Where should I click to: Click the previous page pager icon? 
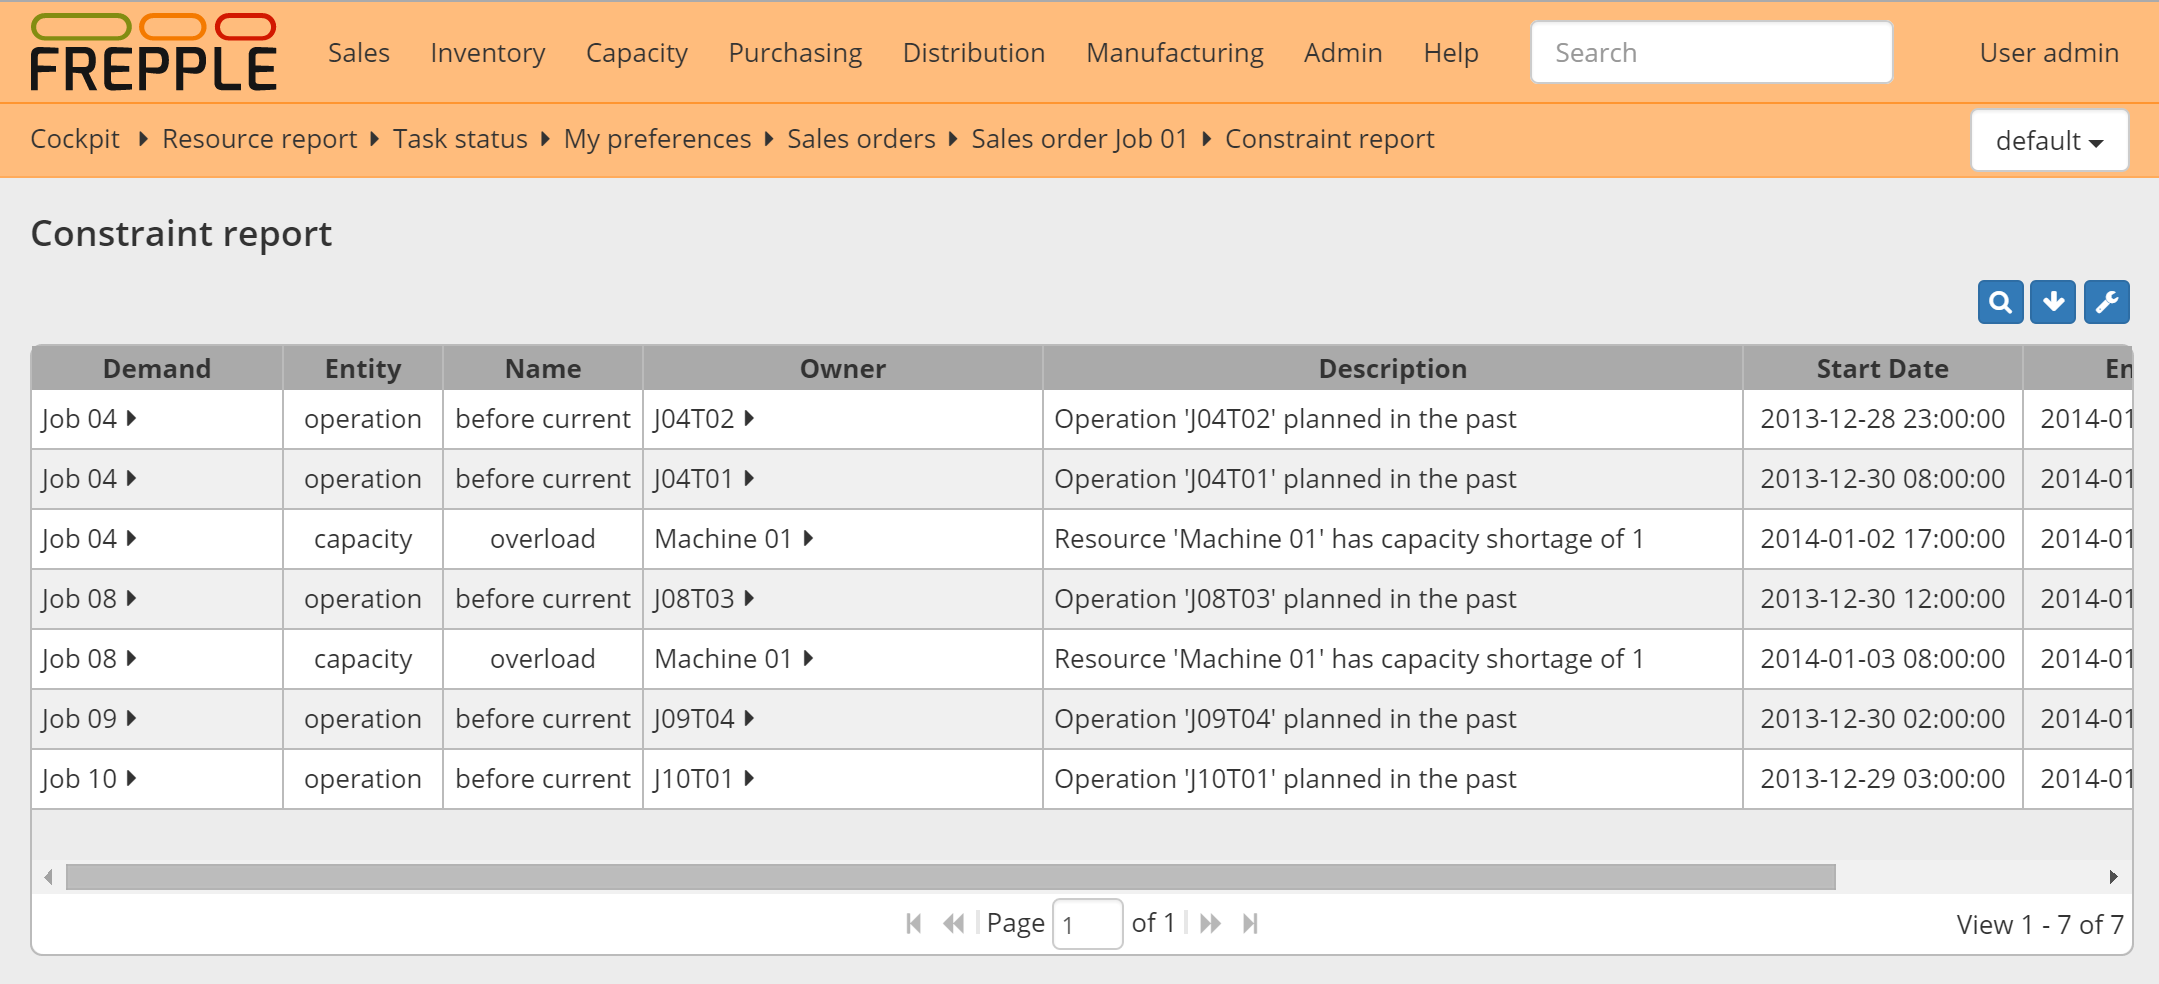[952, 922]
